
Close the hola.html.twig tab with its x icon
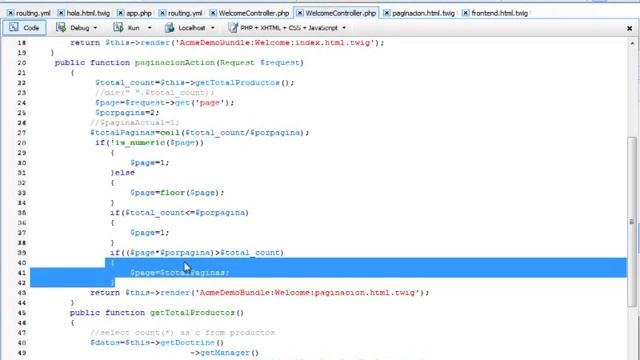(x=61, y=13)
